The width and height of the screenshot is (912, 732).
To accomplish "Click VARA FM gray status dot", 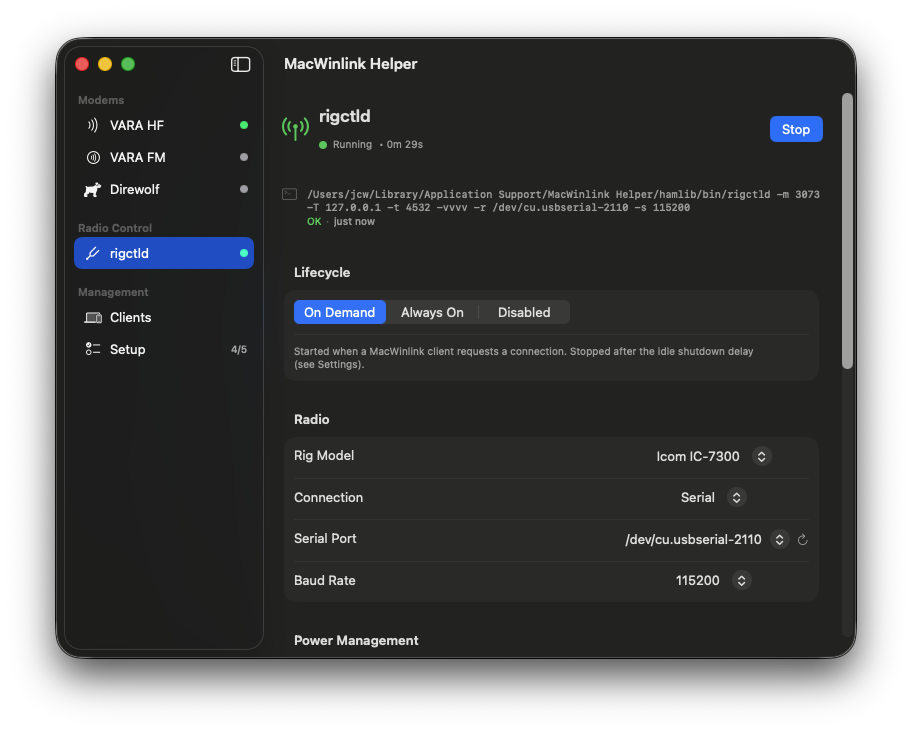I will (244, 157).
